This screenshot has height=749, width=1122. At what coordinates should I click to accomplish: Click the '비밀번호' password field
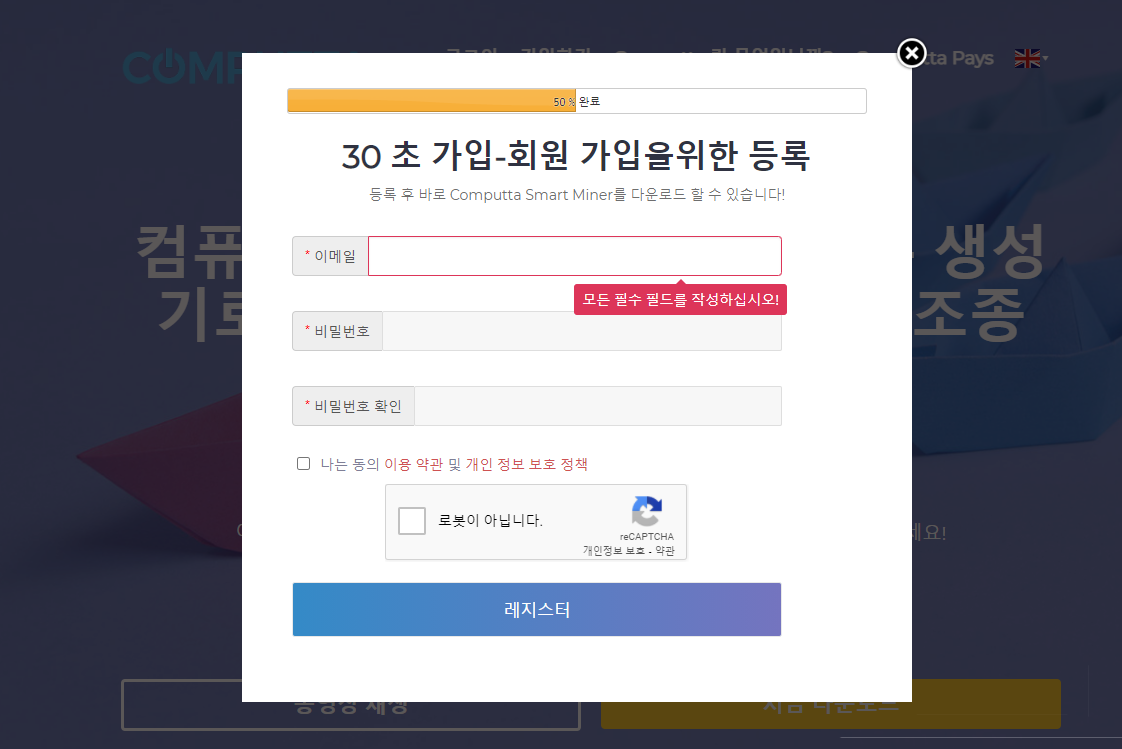580,330
